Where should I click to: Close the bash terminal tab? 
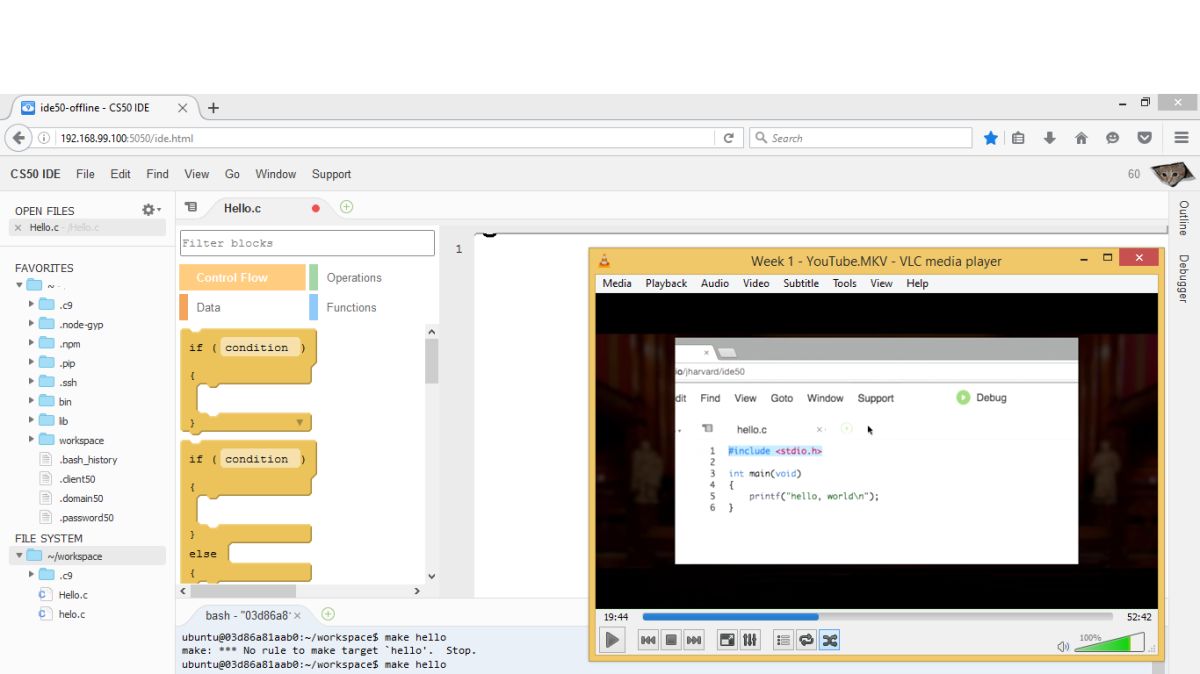coord(297,616)
